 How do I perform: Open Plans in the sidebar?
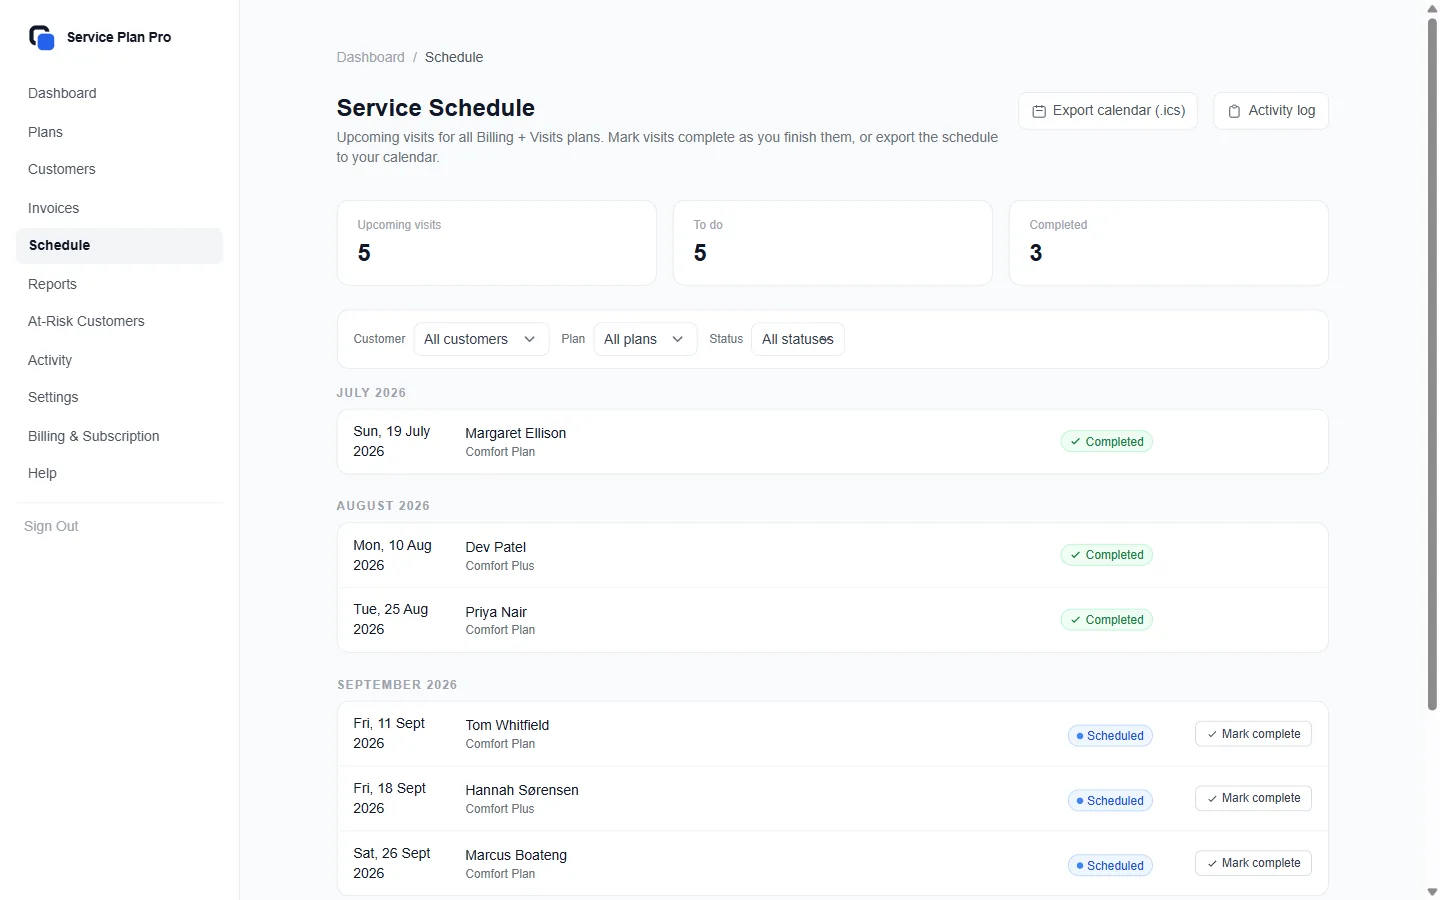[119, 132]
